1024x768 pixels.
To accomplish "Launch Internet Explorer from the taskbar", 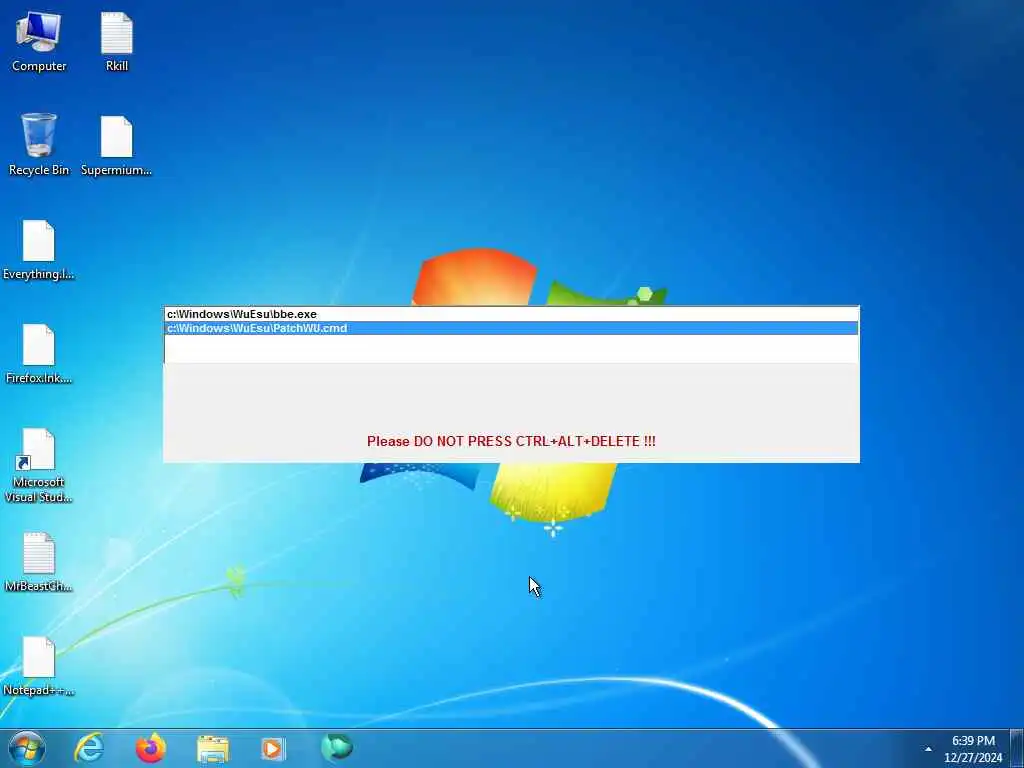I will tap(89, 748).
